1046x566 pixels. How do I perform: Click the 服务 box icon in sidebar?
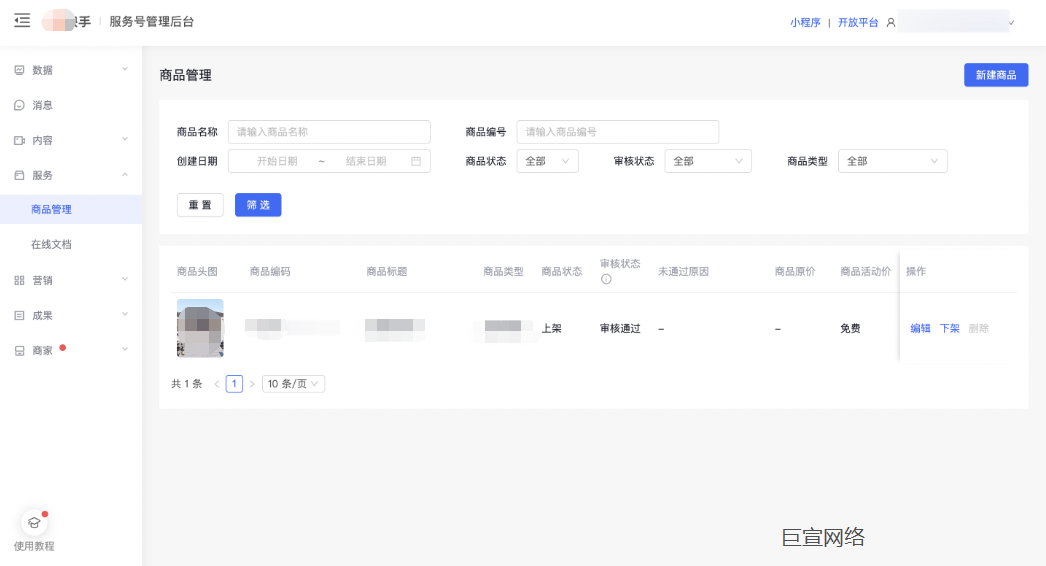click(19, 175)
